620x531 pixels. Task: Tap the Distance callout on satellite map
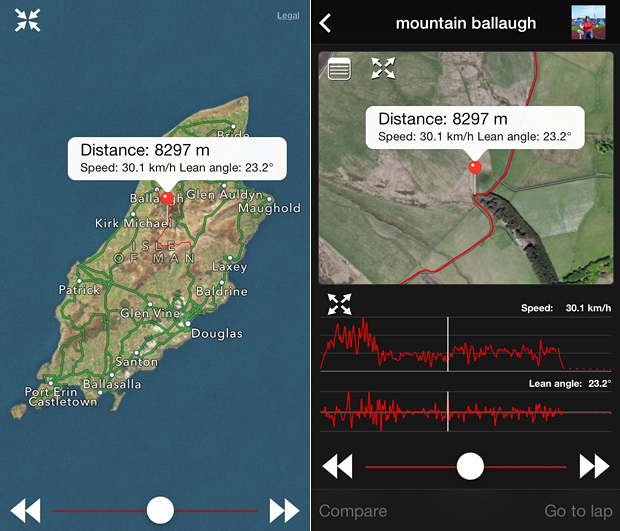point(474,127)
